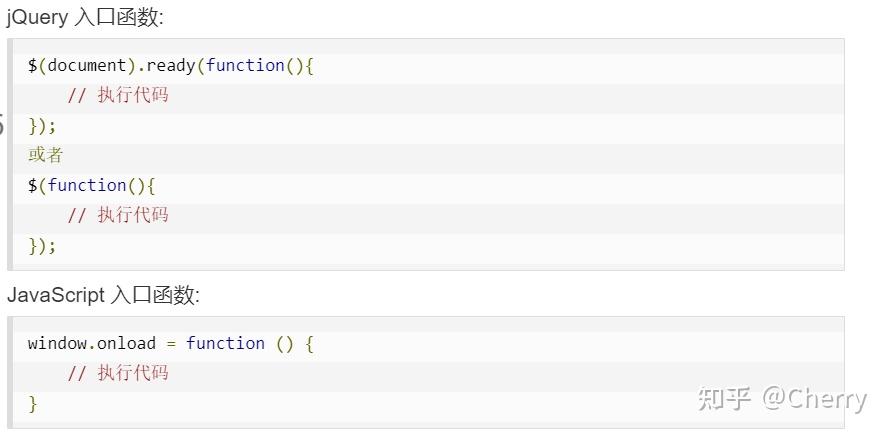The height and width of the screenshot is (439, 890).
Task: Click the dollar sign before "(document)"
Action: (x=33, y=65)
